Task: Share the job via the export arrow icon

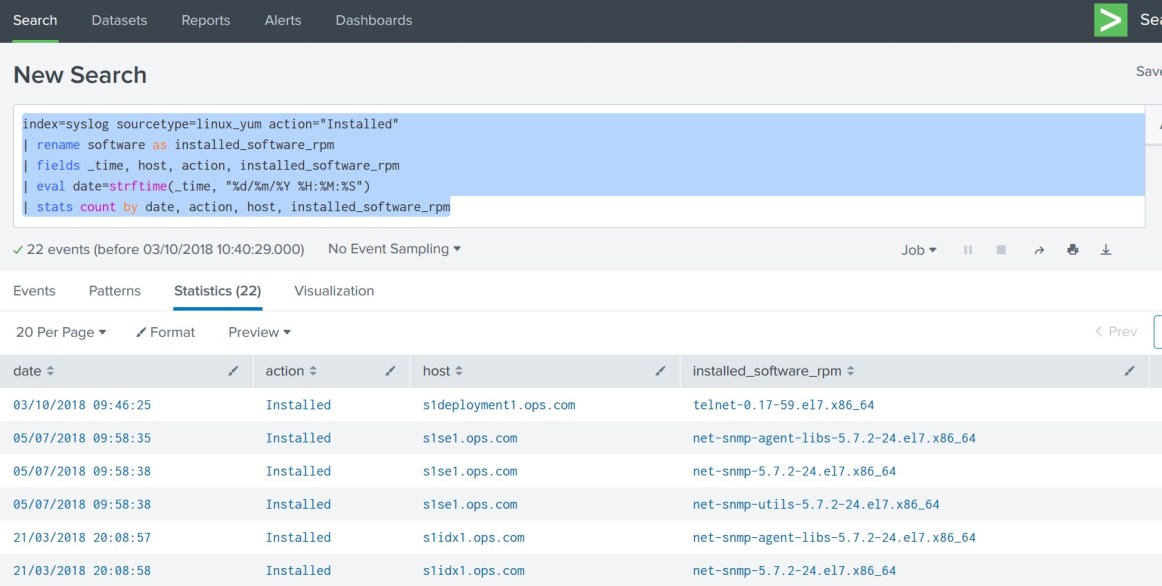Action: point(1039,249)
